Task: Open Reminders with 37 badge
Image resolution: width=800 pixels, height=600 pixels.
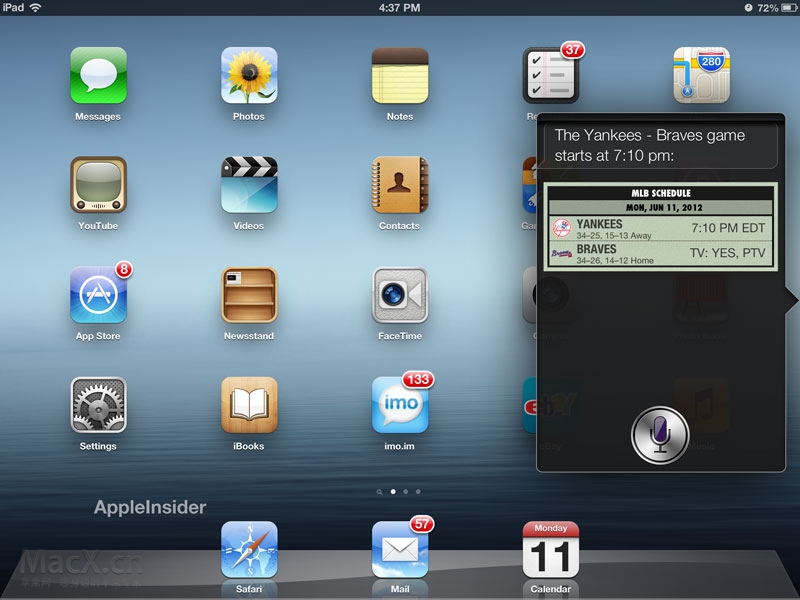Action: (x=551, y=76)
